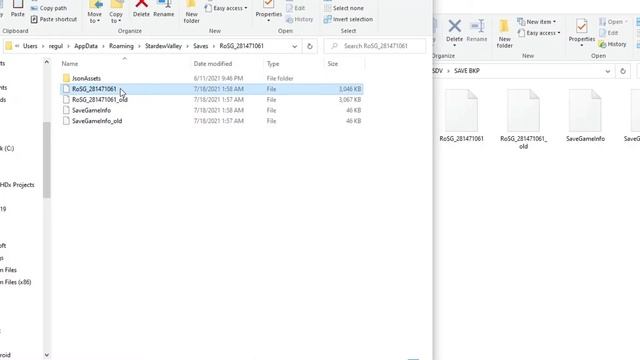Open Move to in the left window ribbon
Screen dimensions: 640x360
[x=95, y=11]
